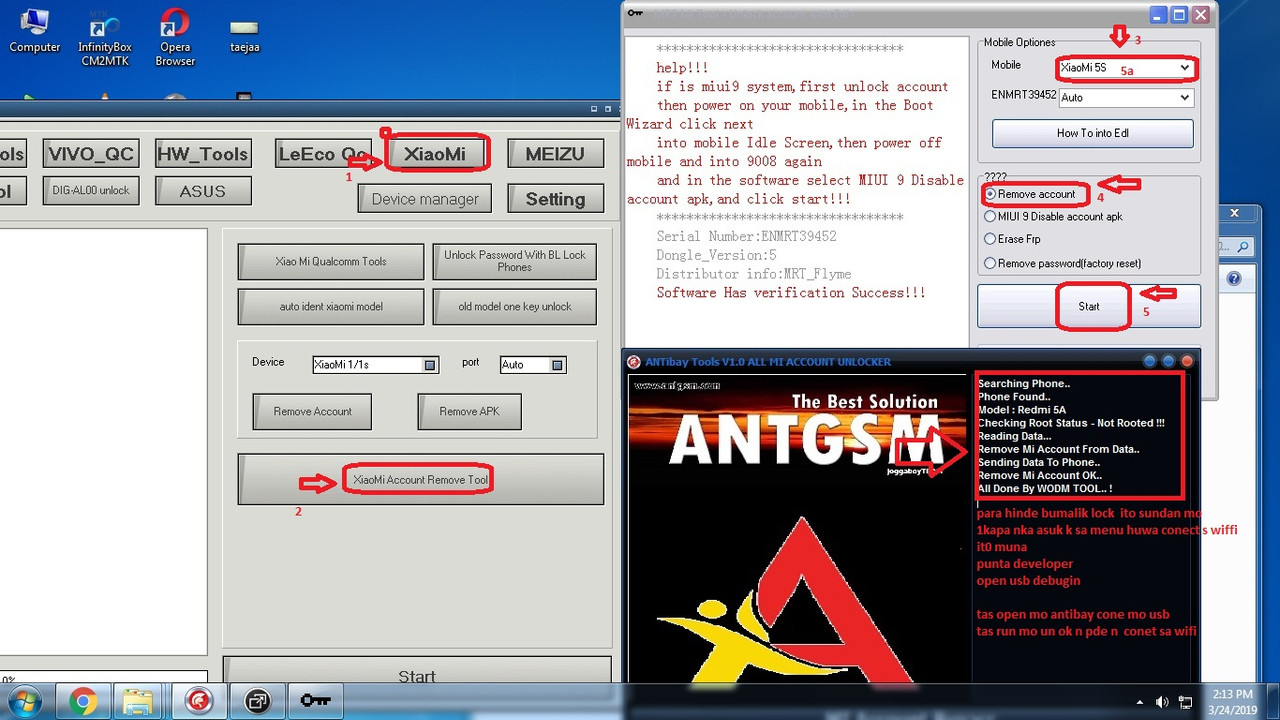The width and height of the screenshot is (1280, 720).
Task: Open the Device dropdown XiaoMi 1/1s
Action: [x=375, y=365]
